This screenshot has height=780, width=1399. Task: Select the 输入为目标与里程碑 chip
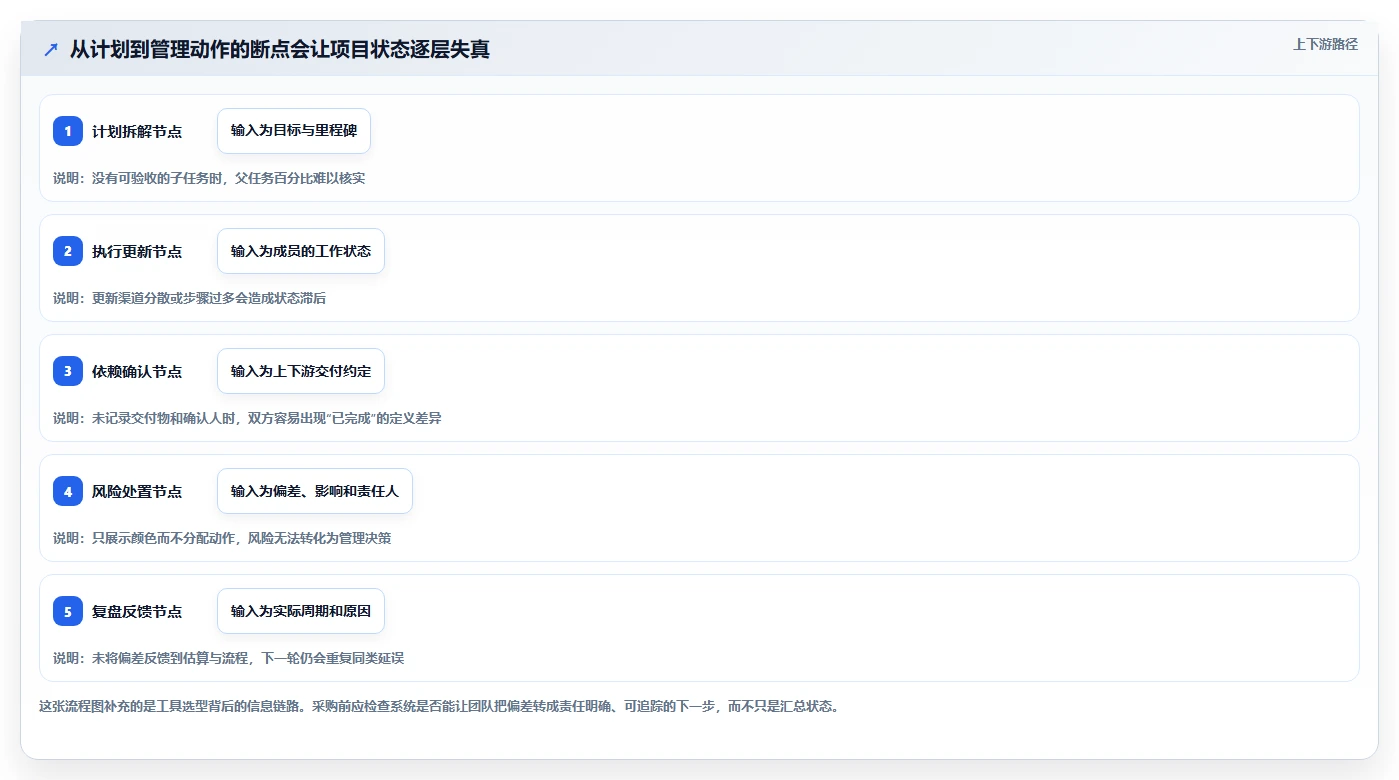(x=294, y=131)
